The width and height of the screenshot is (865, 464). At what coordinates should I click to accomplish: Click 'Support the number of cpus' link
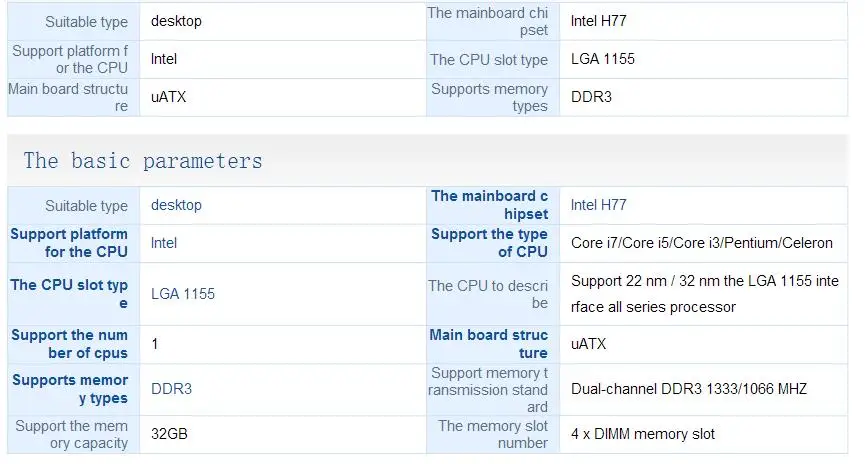70,344
